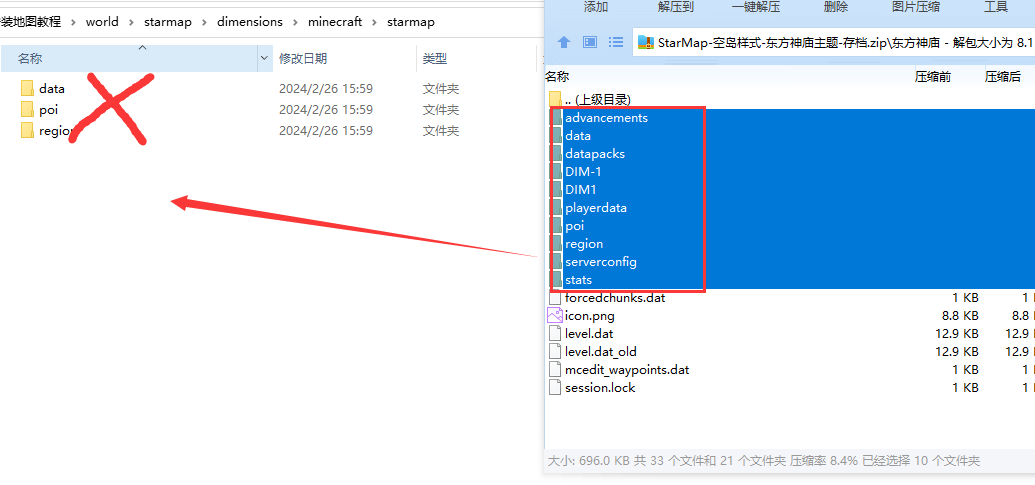The image size is (1035, 485).
Task: Click the 一键解压 button
Action: click(x=755, y=7)
